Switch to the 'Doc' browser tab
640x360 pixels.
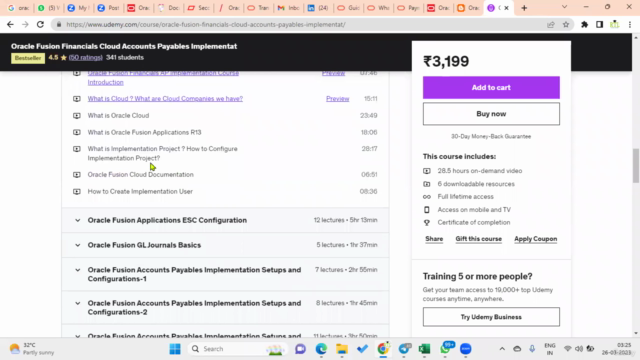pos(169,8)
